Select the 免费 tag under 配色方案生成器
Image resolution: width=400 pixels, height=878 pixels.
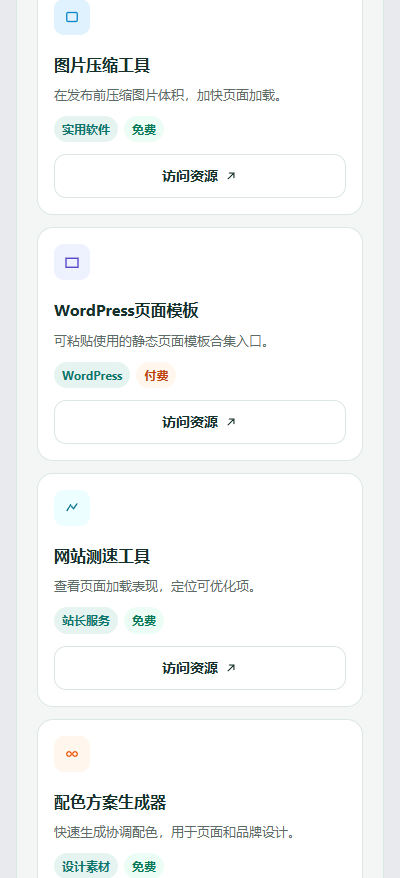tap(144, 867)
